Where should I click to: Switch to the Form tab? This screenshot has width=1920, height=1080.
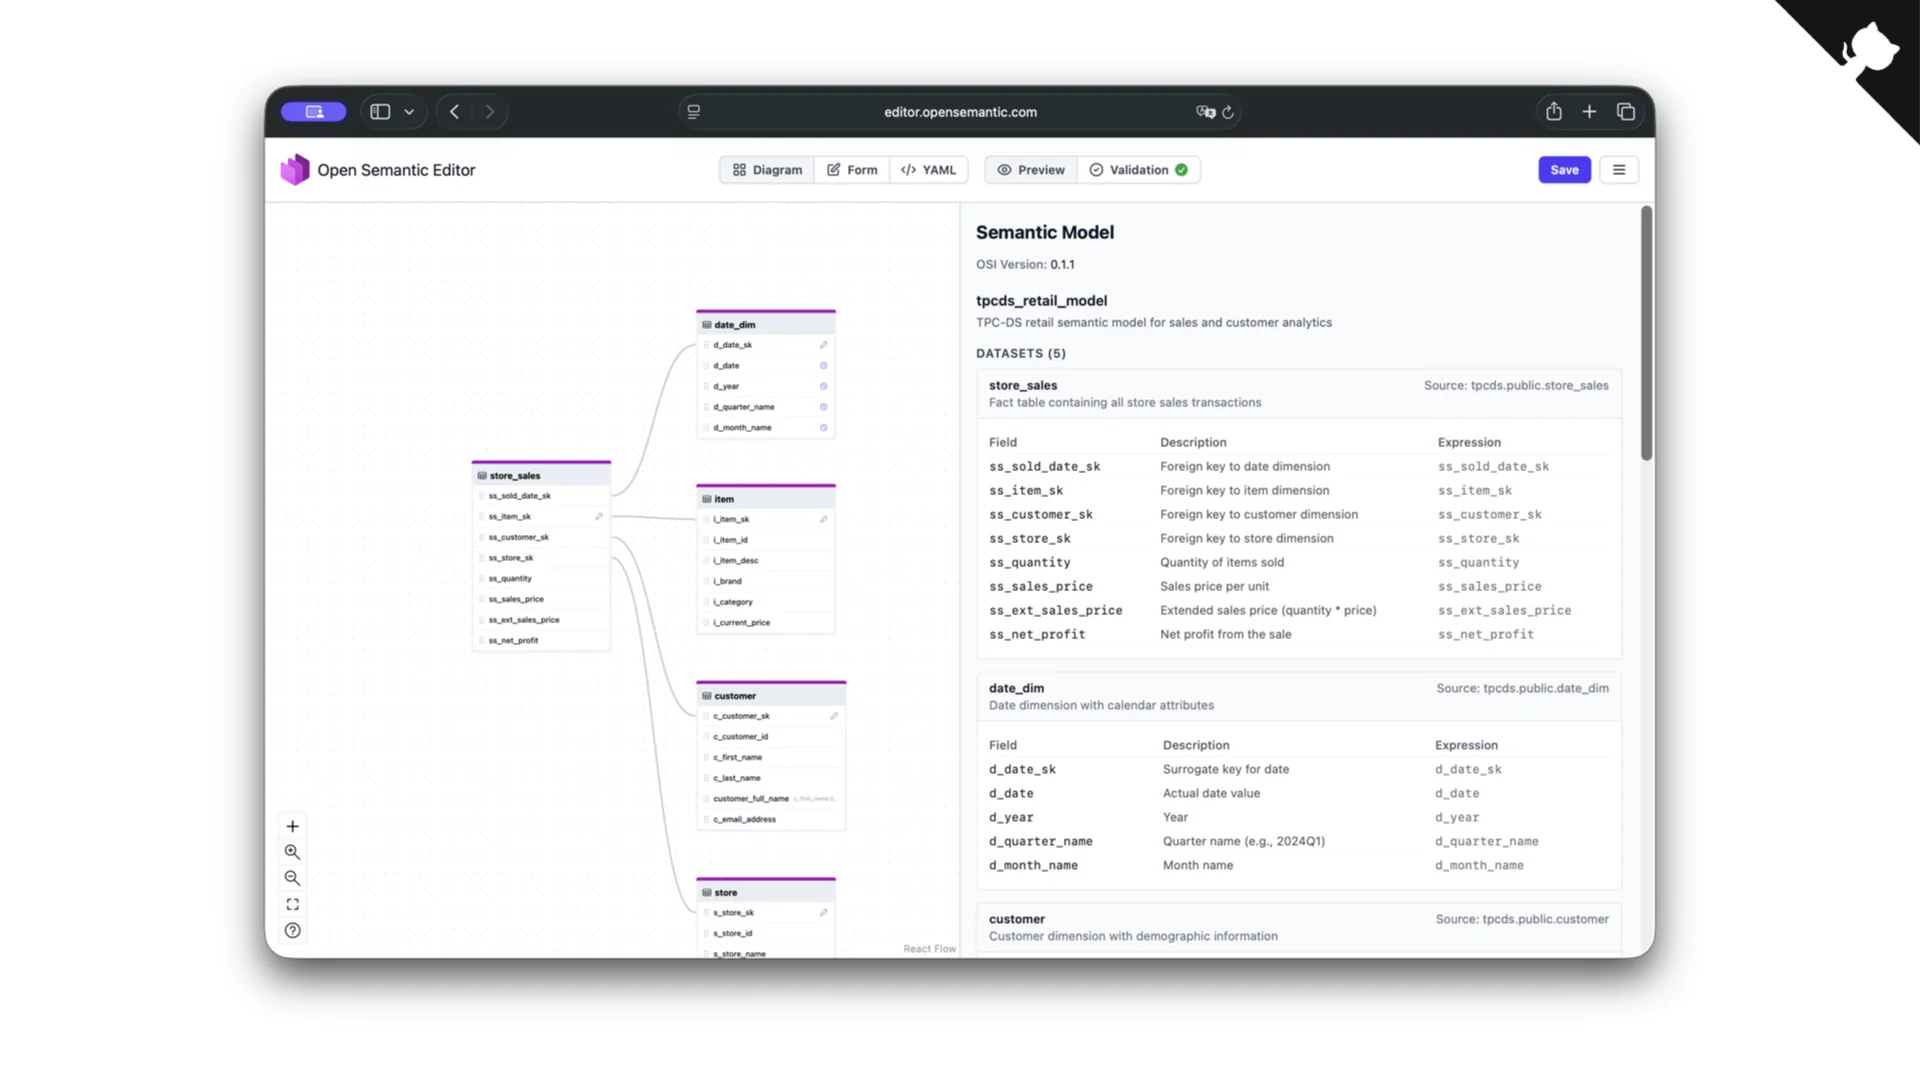(852, 170)
